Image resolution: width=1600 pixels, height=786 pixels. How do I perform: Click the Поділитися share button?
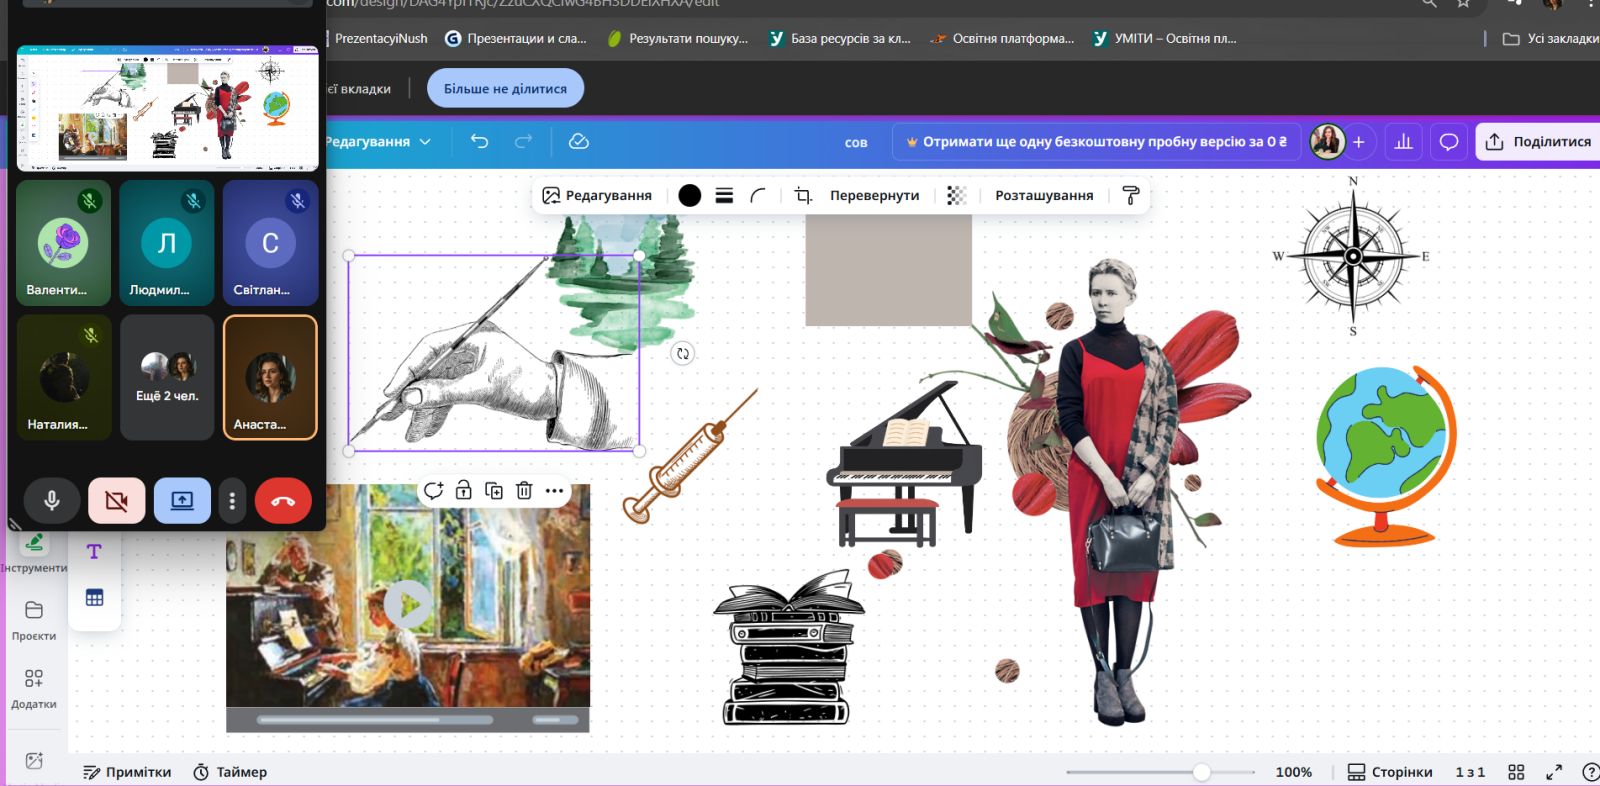(1538, 142)
